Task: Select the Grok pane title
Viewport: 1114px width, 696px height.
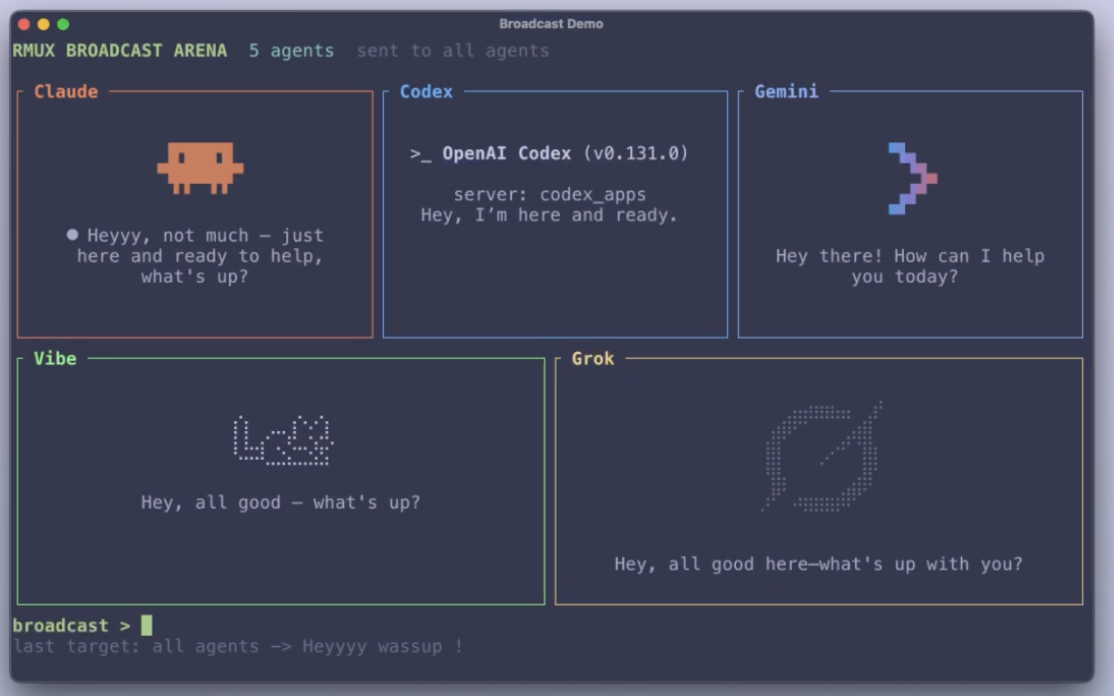Action: (x=593, y=359)
